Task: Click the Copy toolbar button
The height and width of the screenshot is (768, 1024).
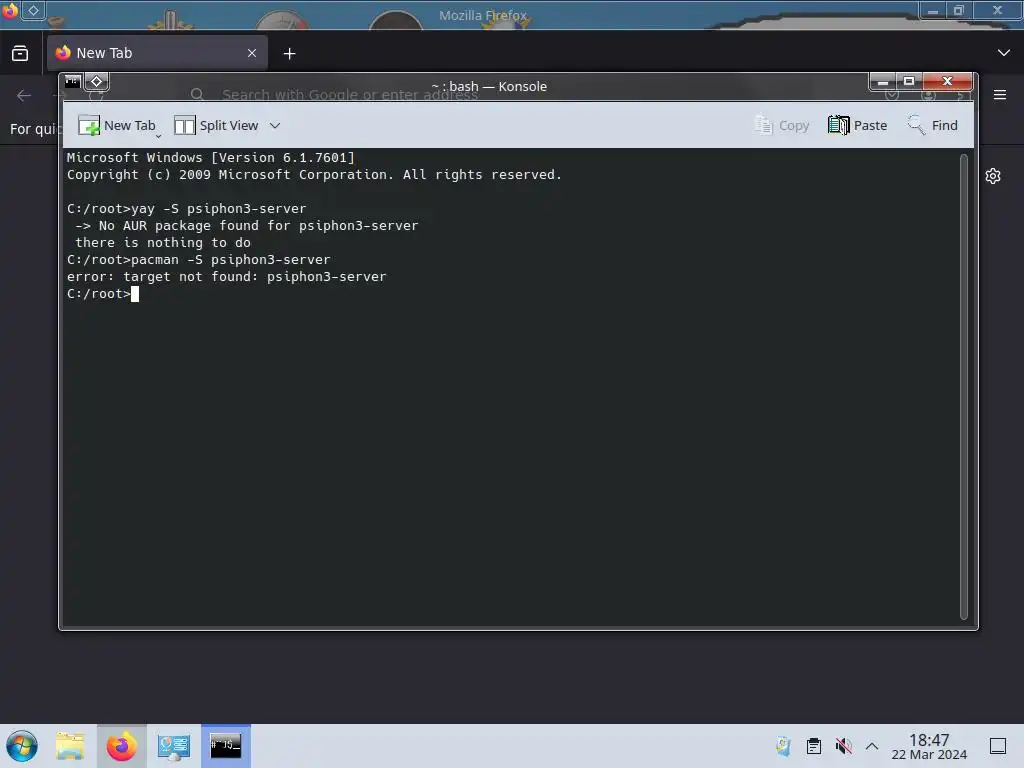Action: tap(782, 125)
